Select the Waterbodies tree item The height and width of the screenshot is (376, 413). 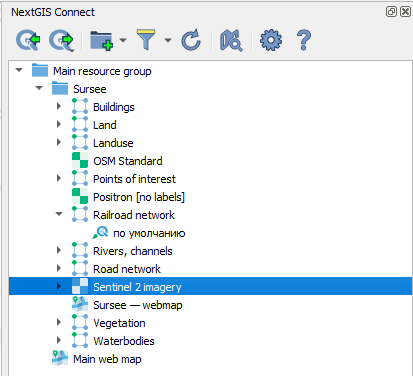coord(124,341)
